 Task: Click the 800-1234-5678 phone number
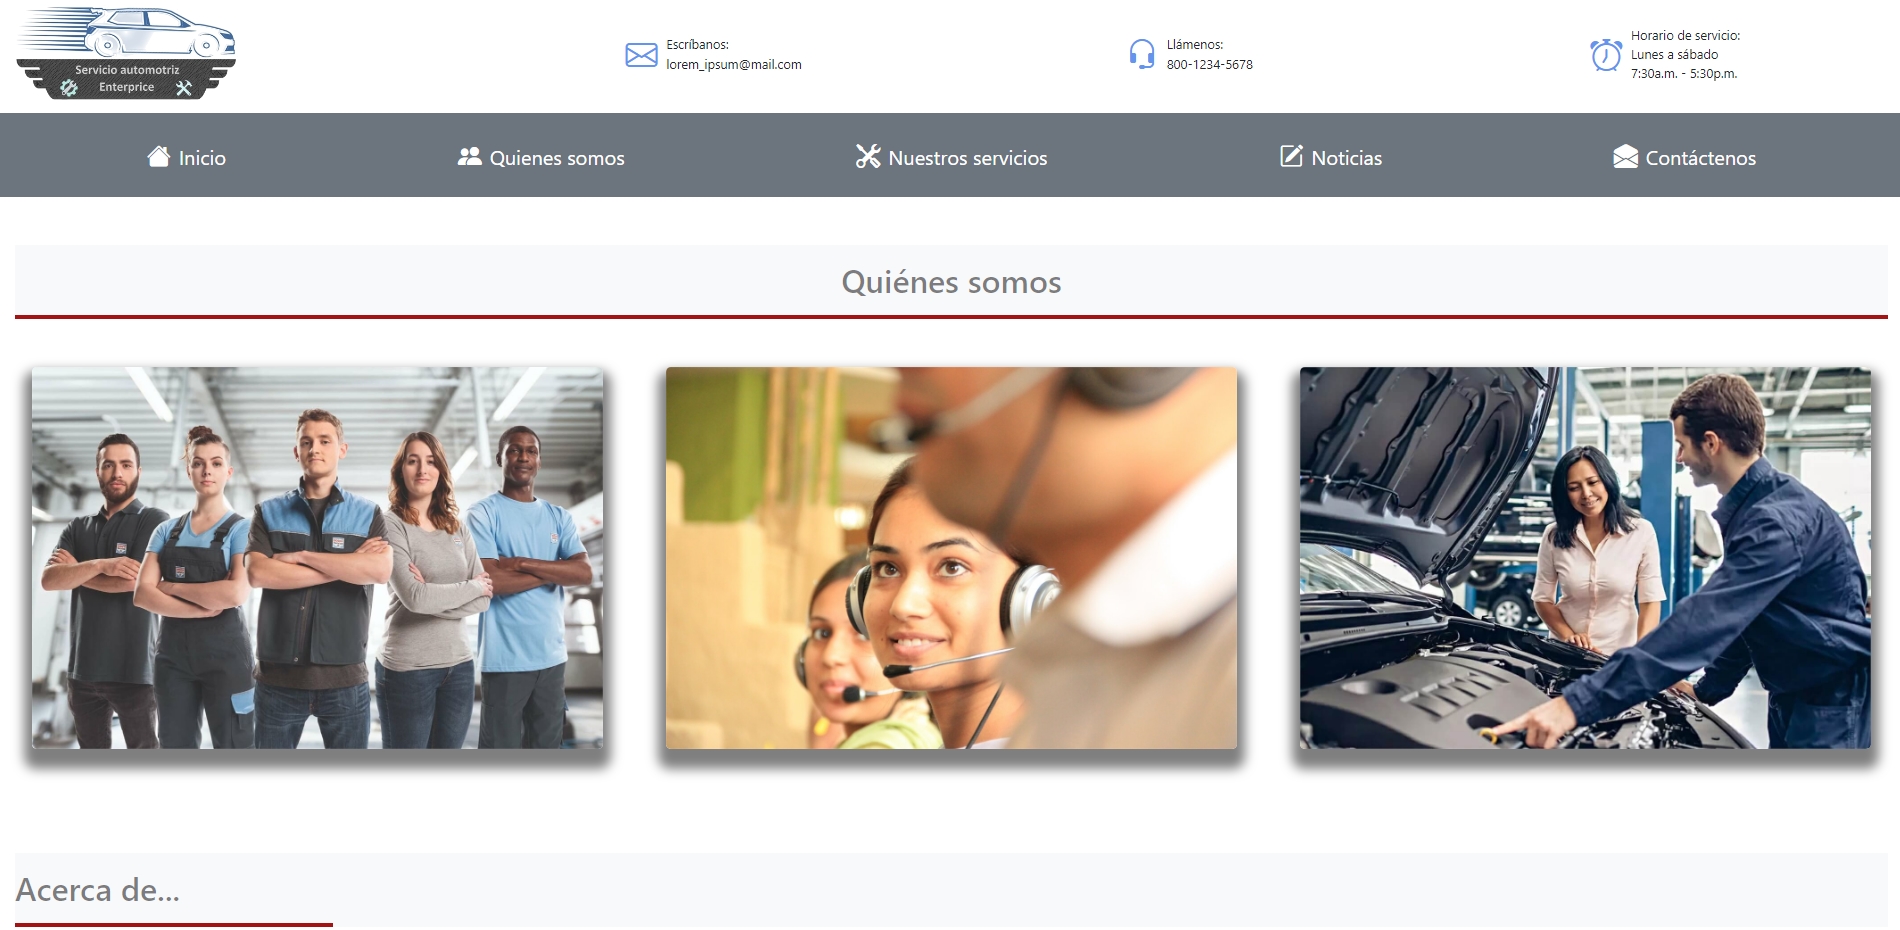(x=1208, y=64)
